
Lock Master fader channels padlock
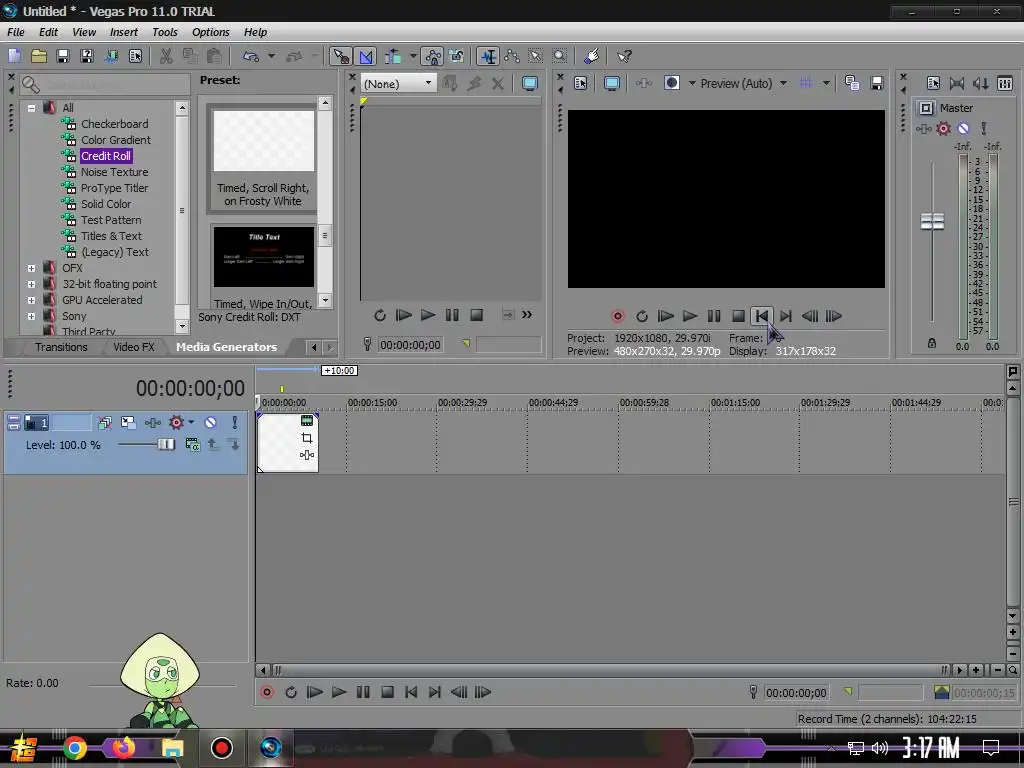(x=932, y=343)
